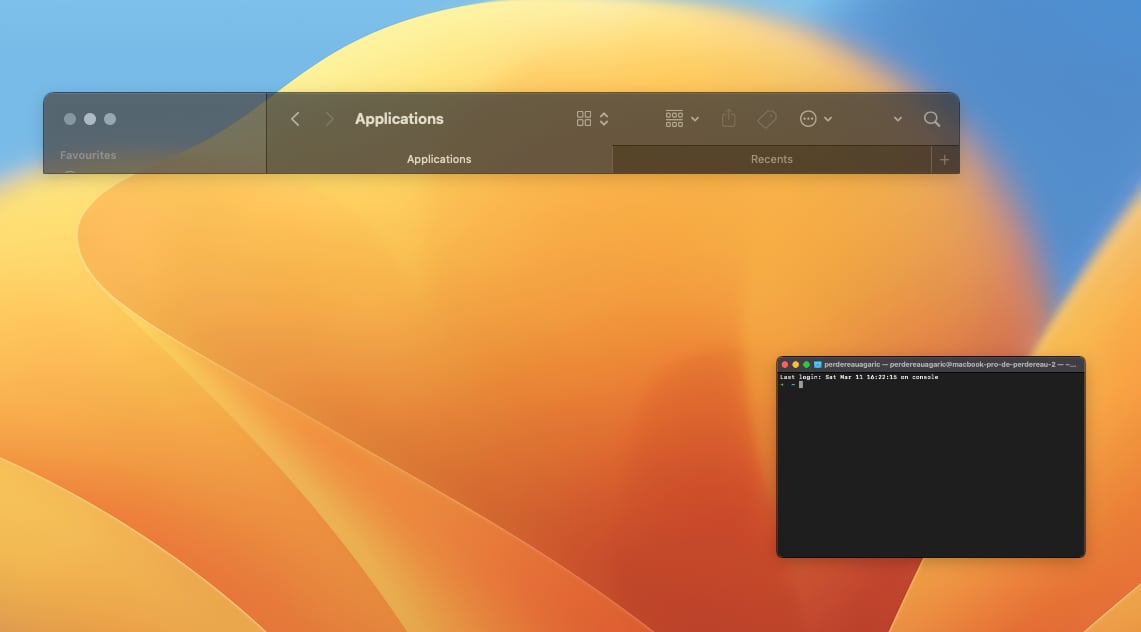Open view mode switcher arrows
Screen dimensions: 1141x632
(x=604, y=119)
